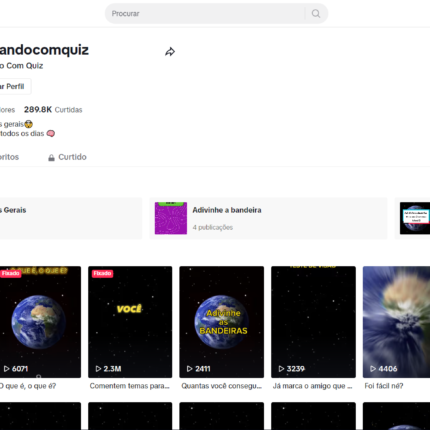The image size is (430, 430).
Task: Open the video with 6071 views
Action: click(x=40, y=322)
